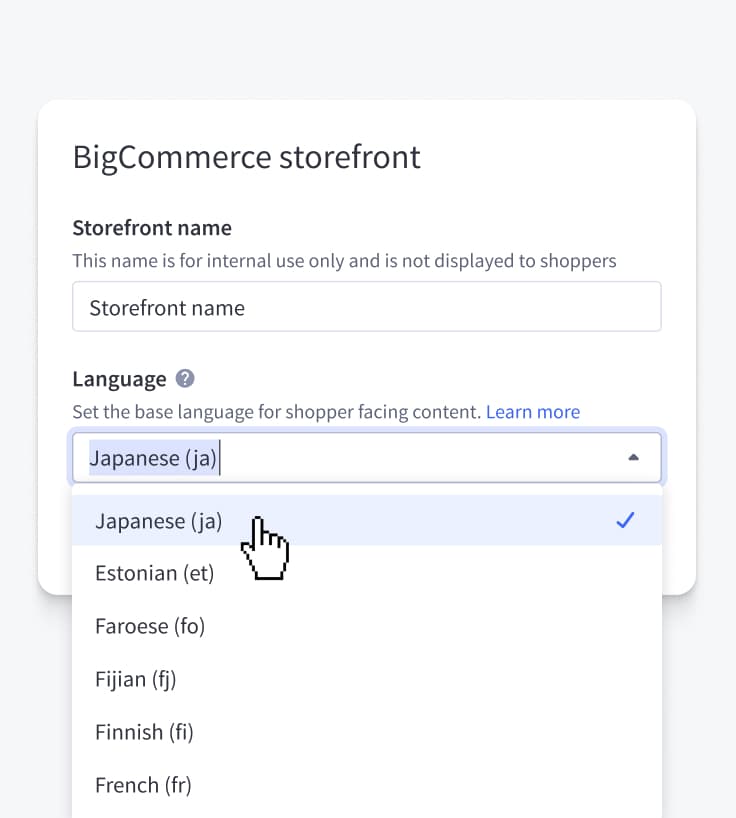Click the blank card area right of the heading
This screenshot has height=818, width=736.
pos(560,157)
